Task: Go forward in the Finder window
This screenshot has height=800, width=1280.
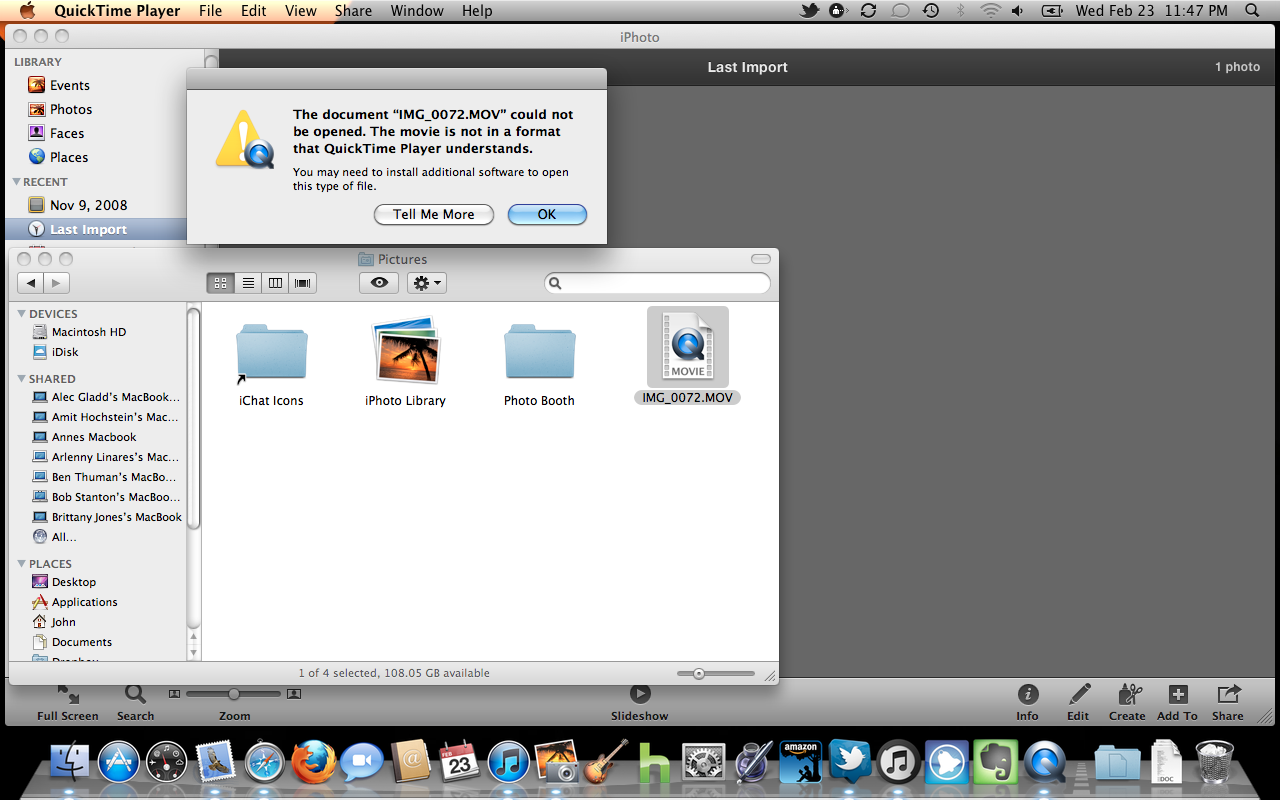Action: click(57, 283)
